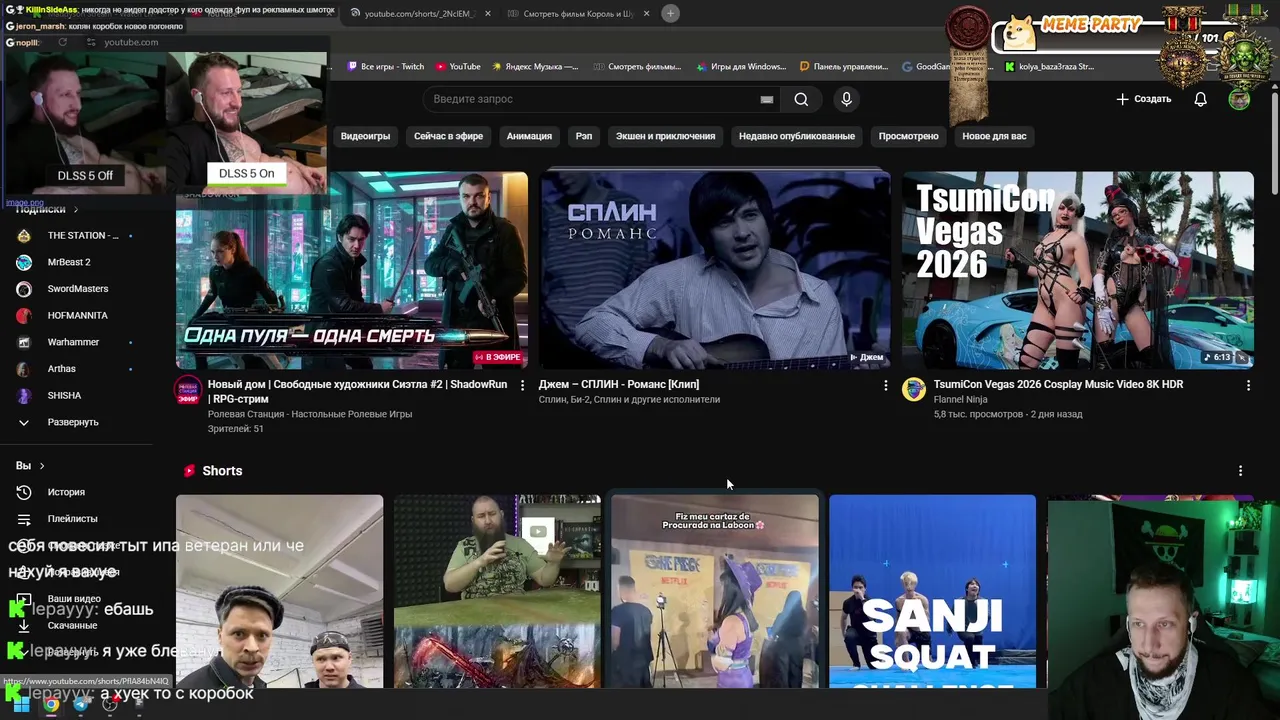Open the Сплин Романс video thumbnail
The image size is (1280, 720).
[715, 271]
